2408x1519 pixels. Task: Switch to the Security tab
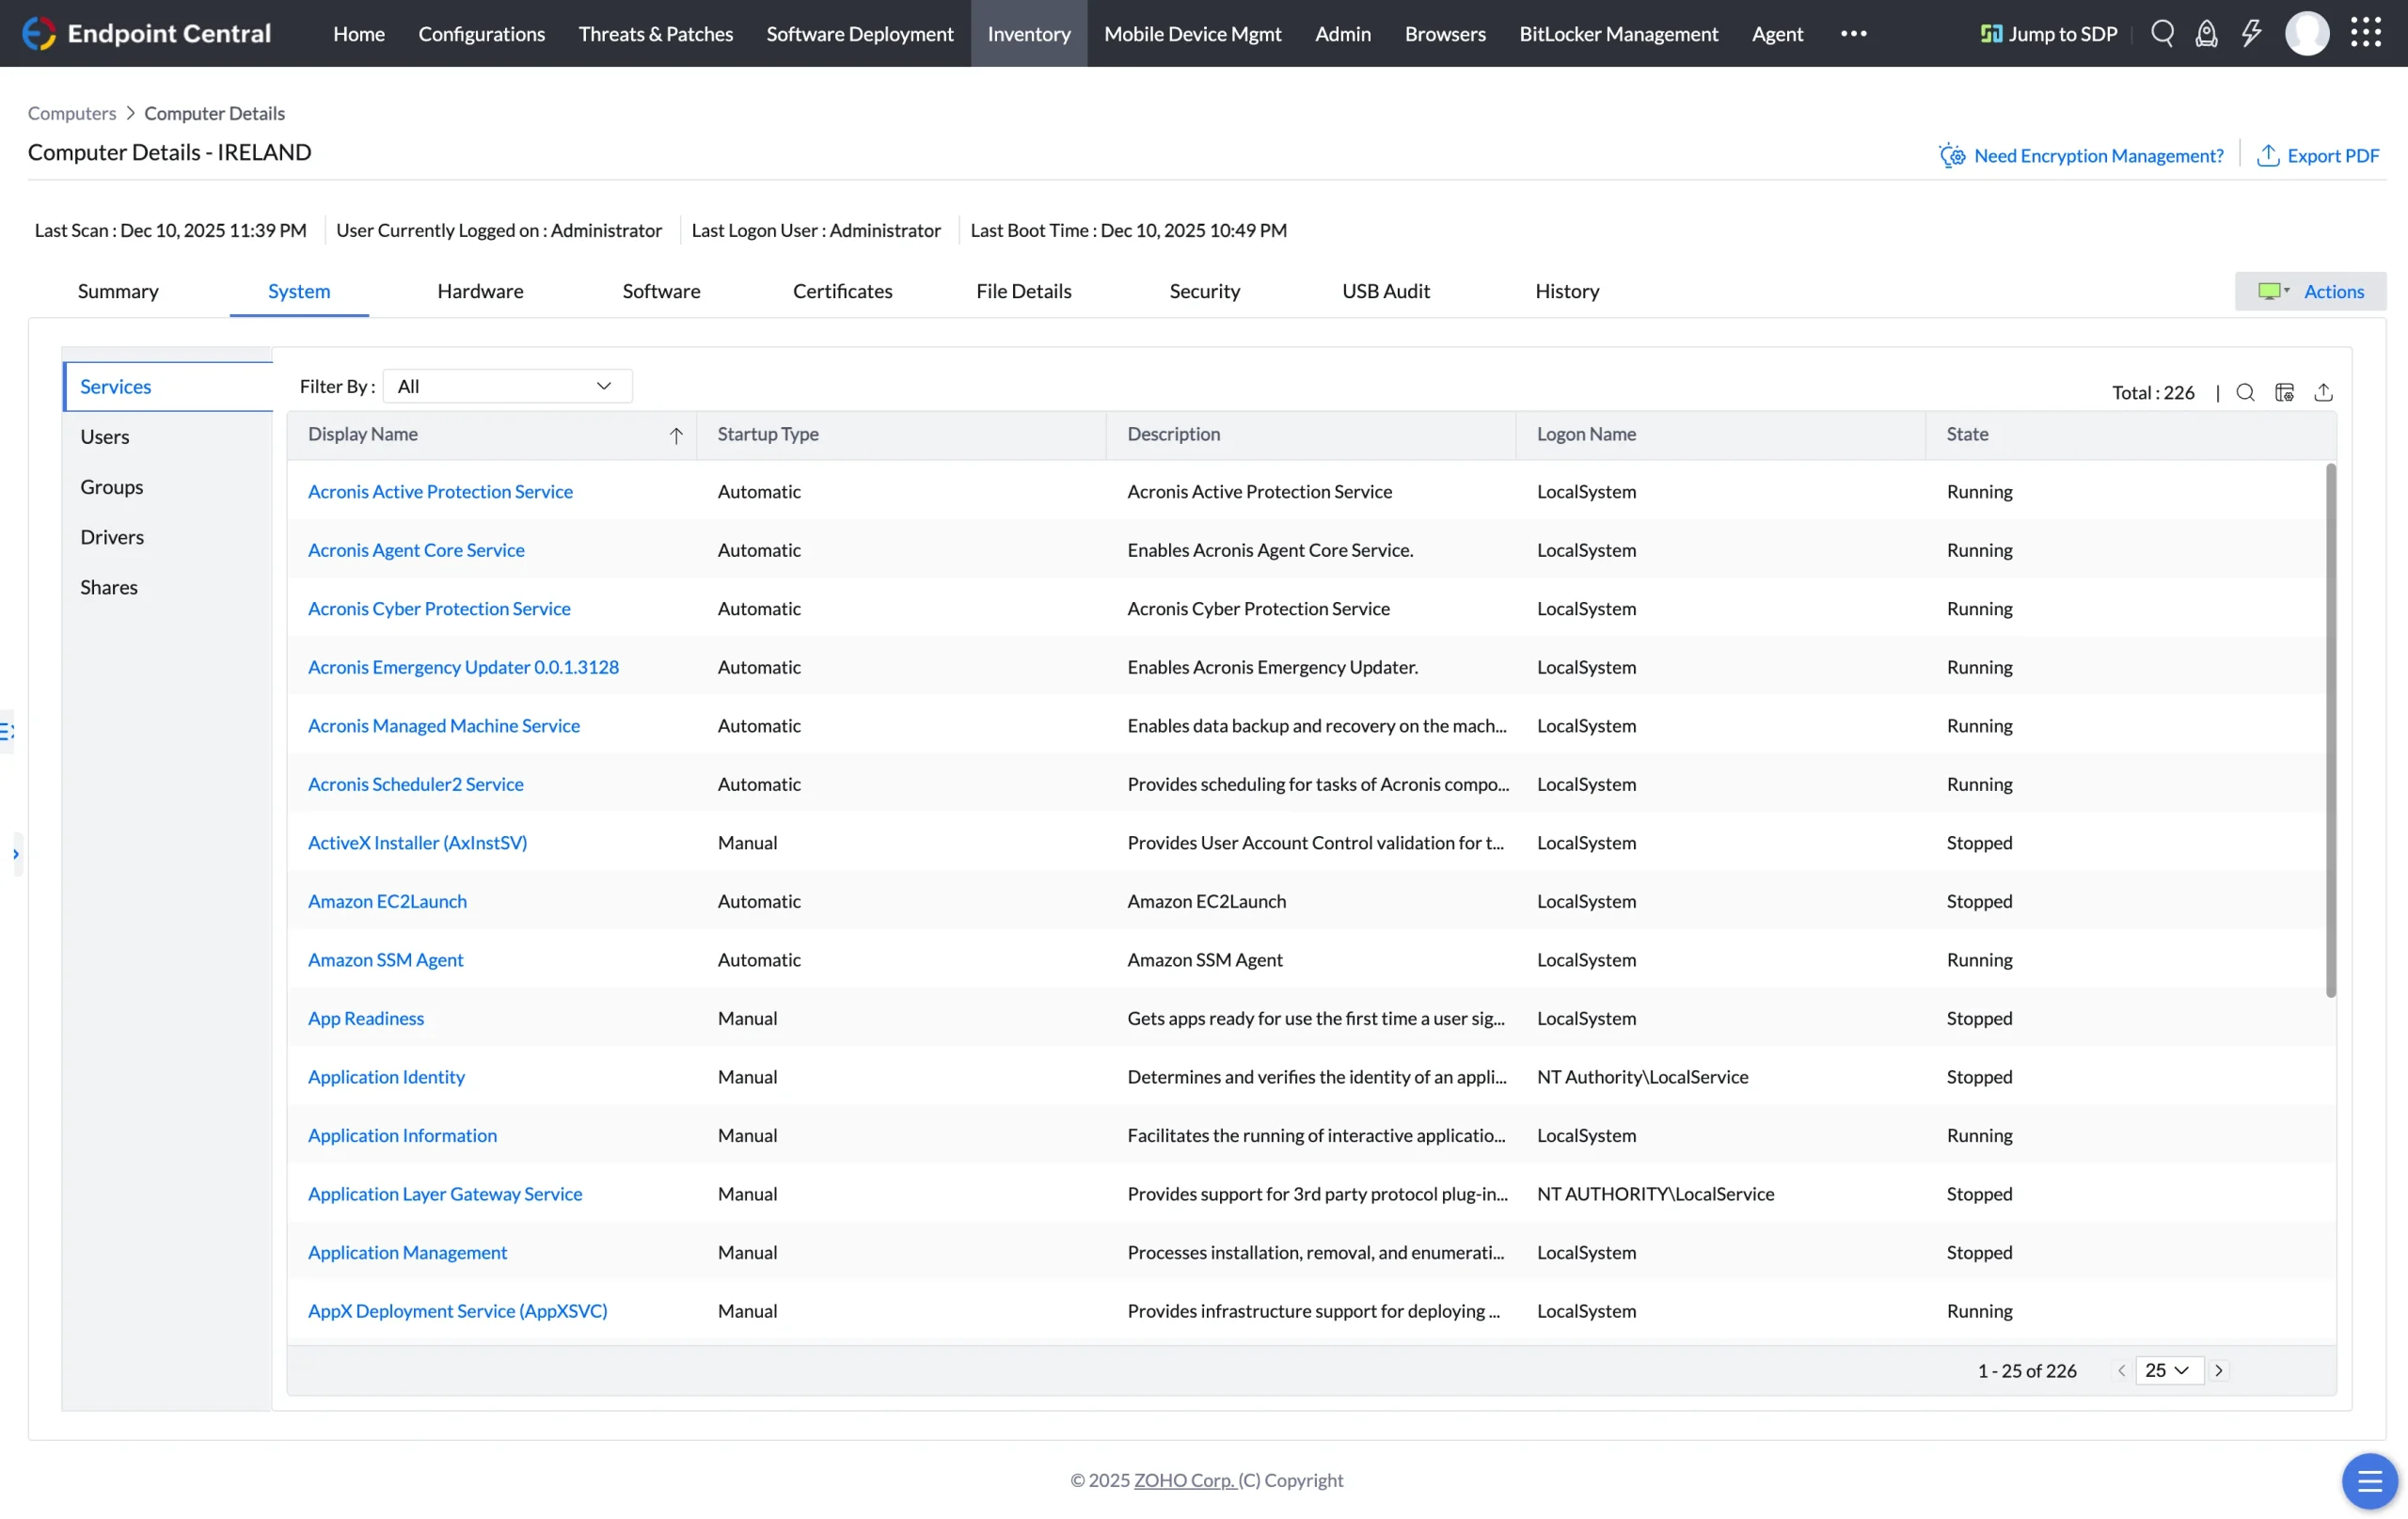click(1204, 291)
